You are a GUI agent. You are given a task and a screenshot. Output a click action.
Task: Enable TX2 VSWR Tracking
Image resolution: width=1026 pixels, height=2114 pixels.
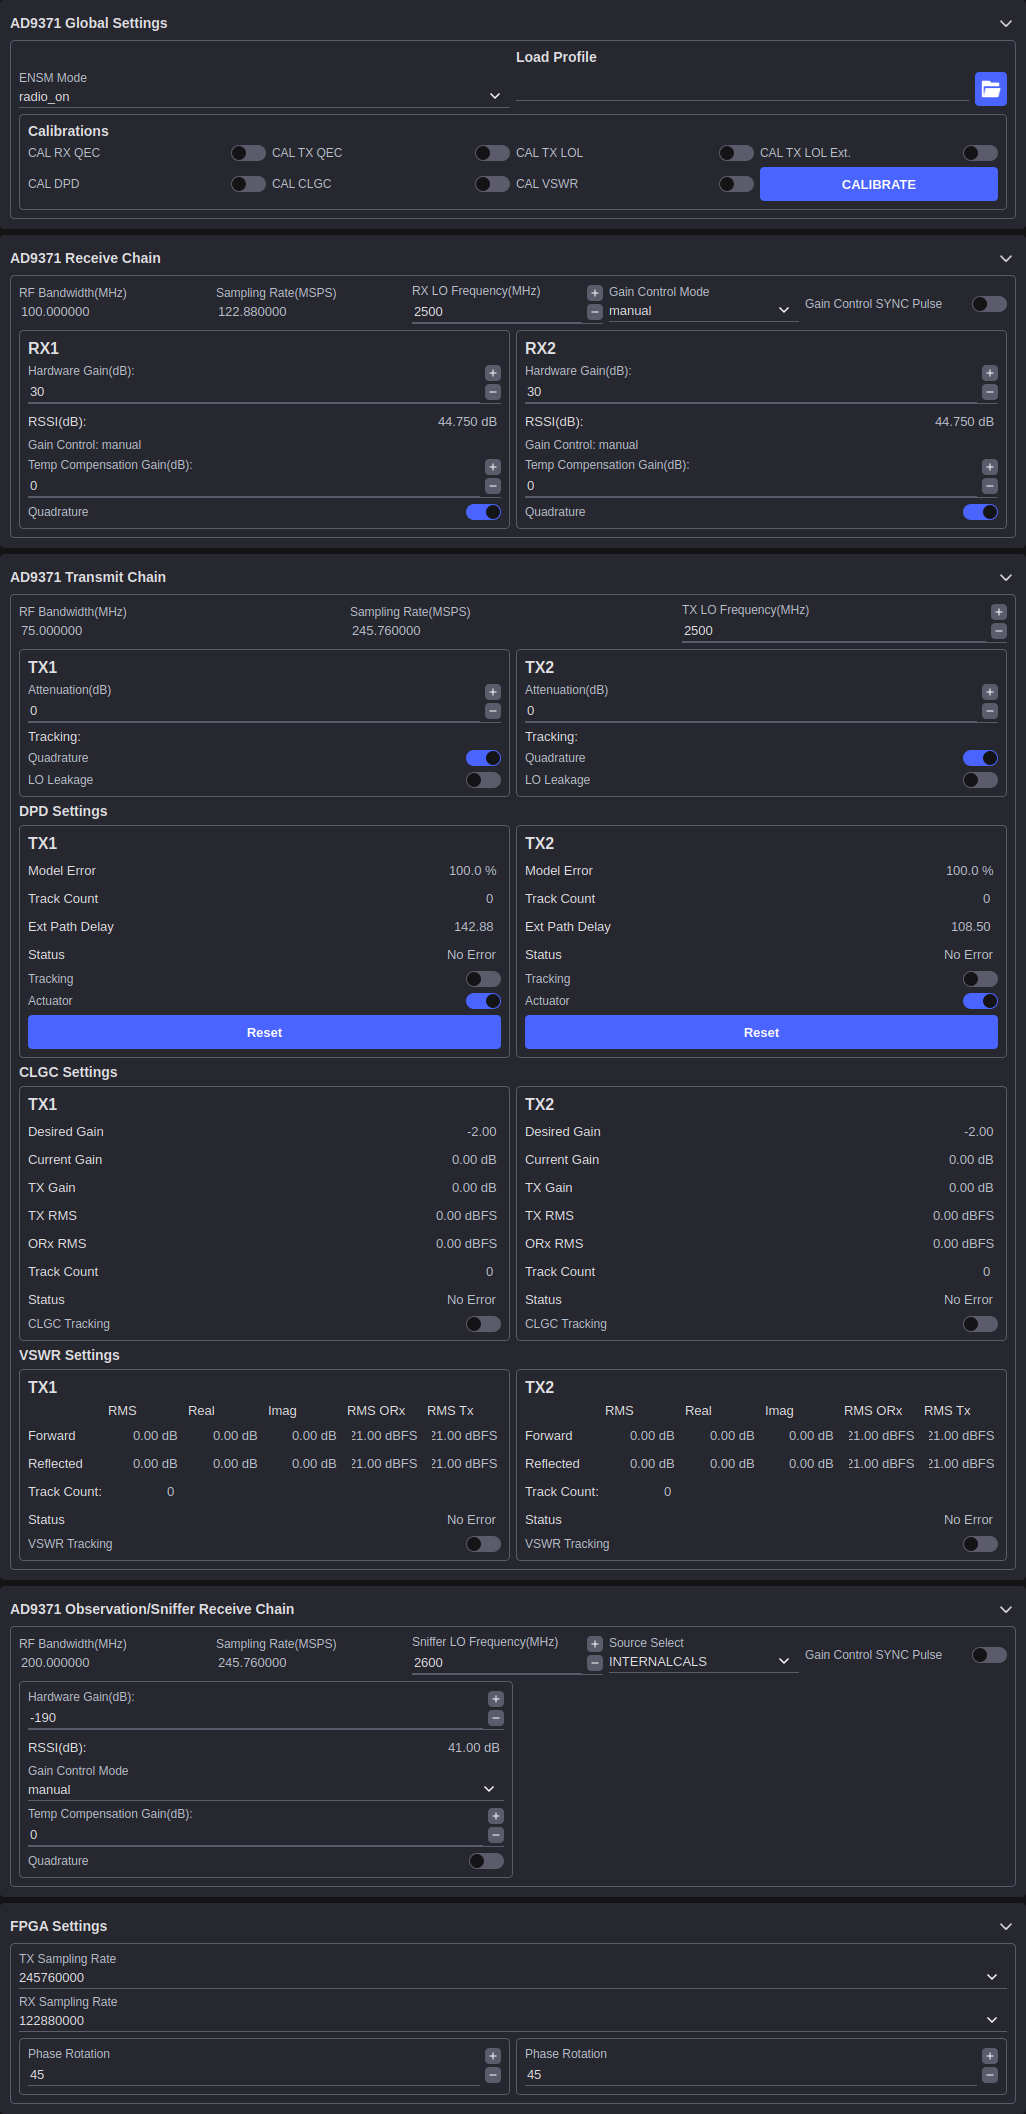(x=980, y=1544)
